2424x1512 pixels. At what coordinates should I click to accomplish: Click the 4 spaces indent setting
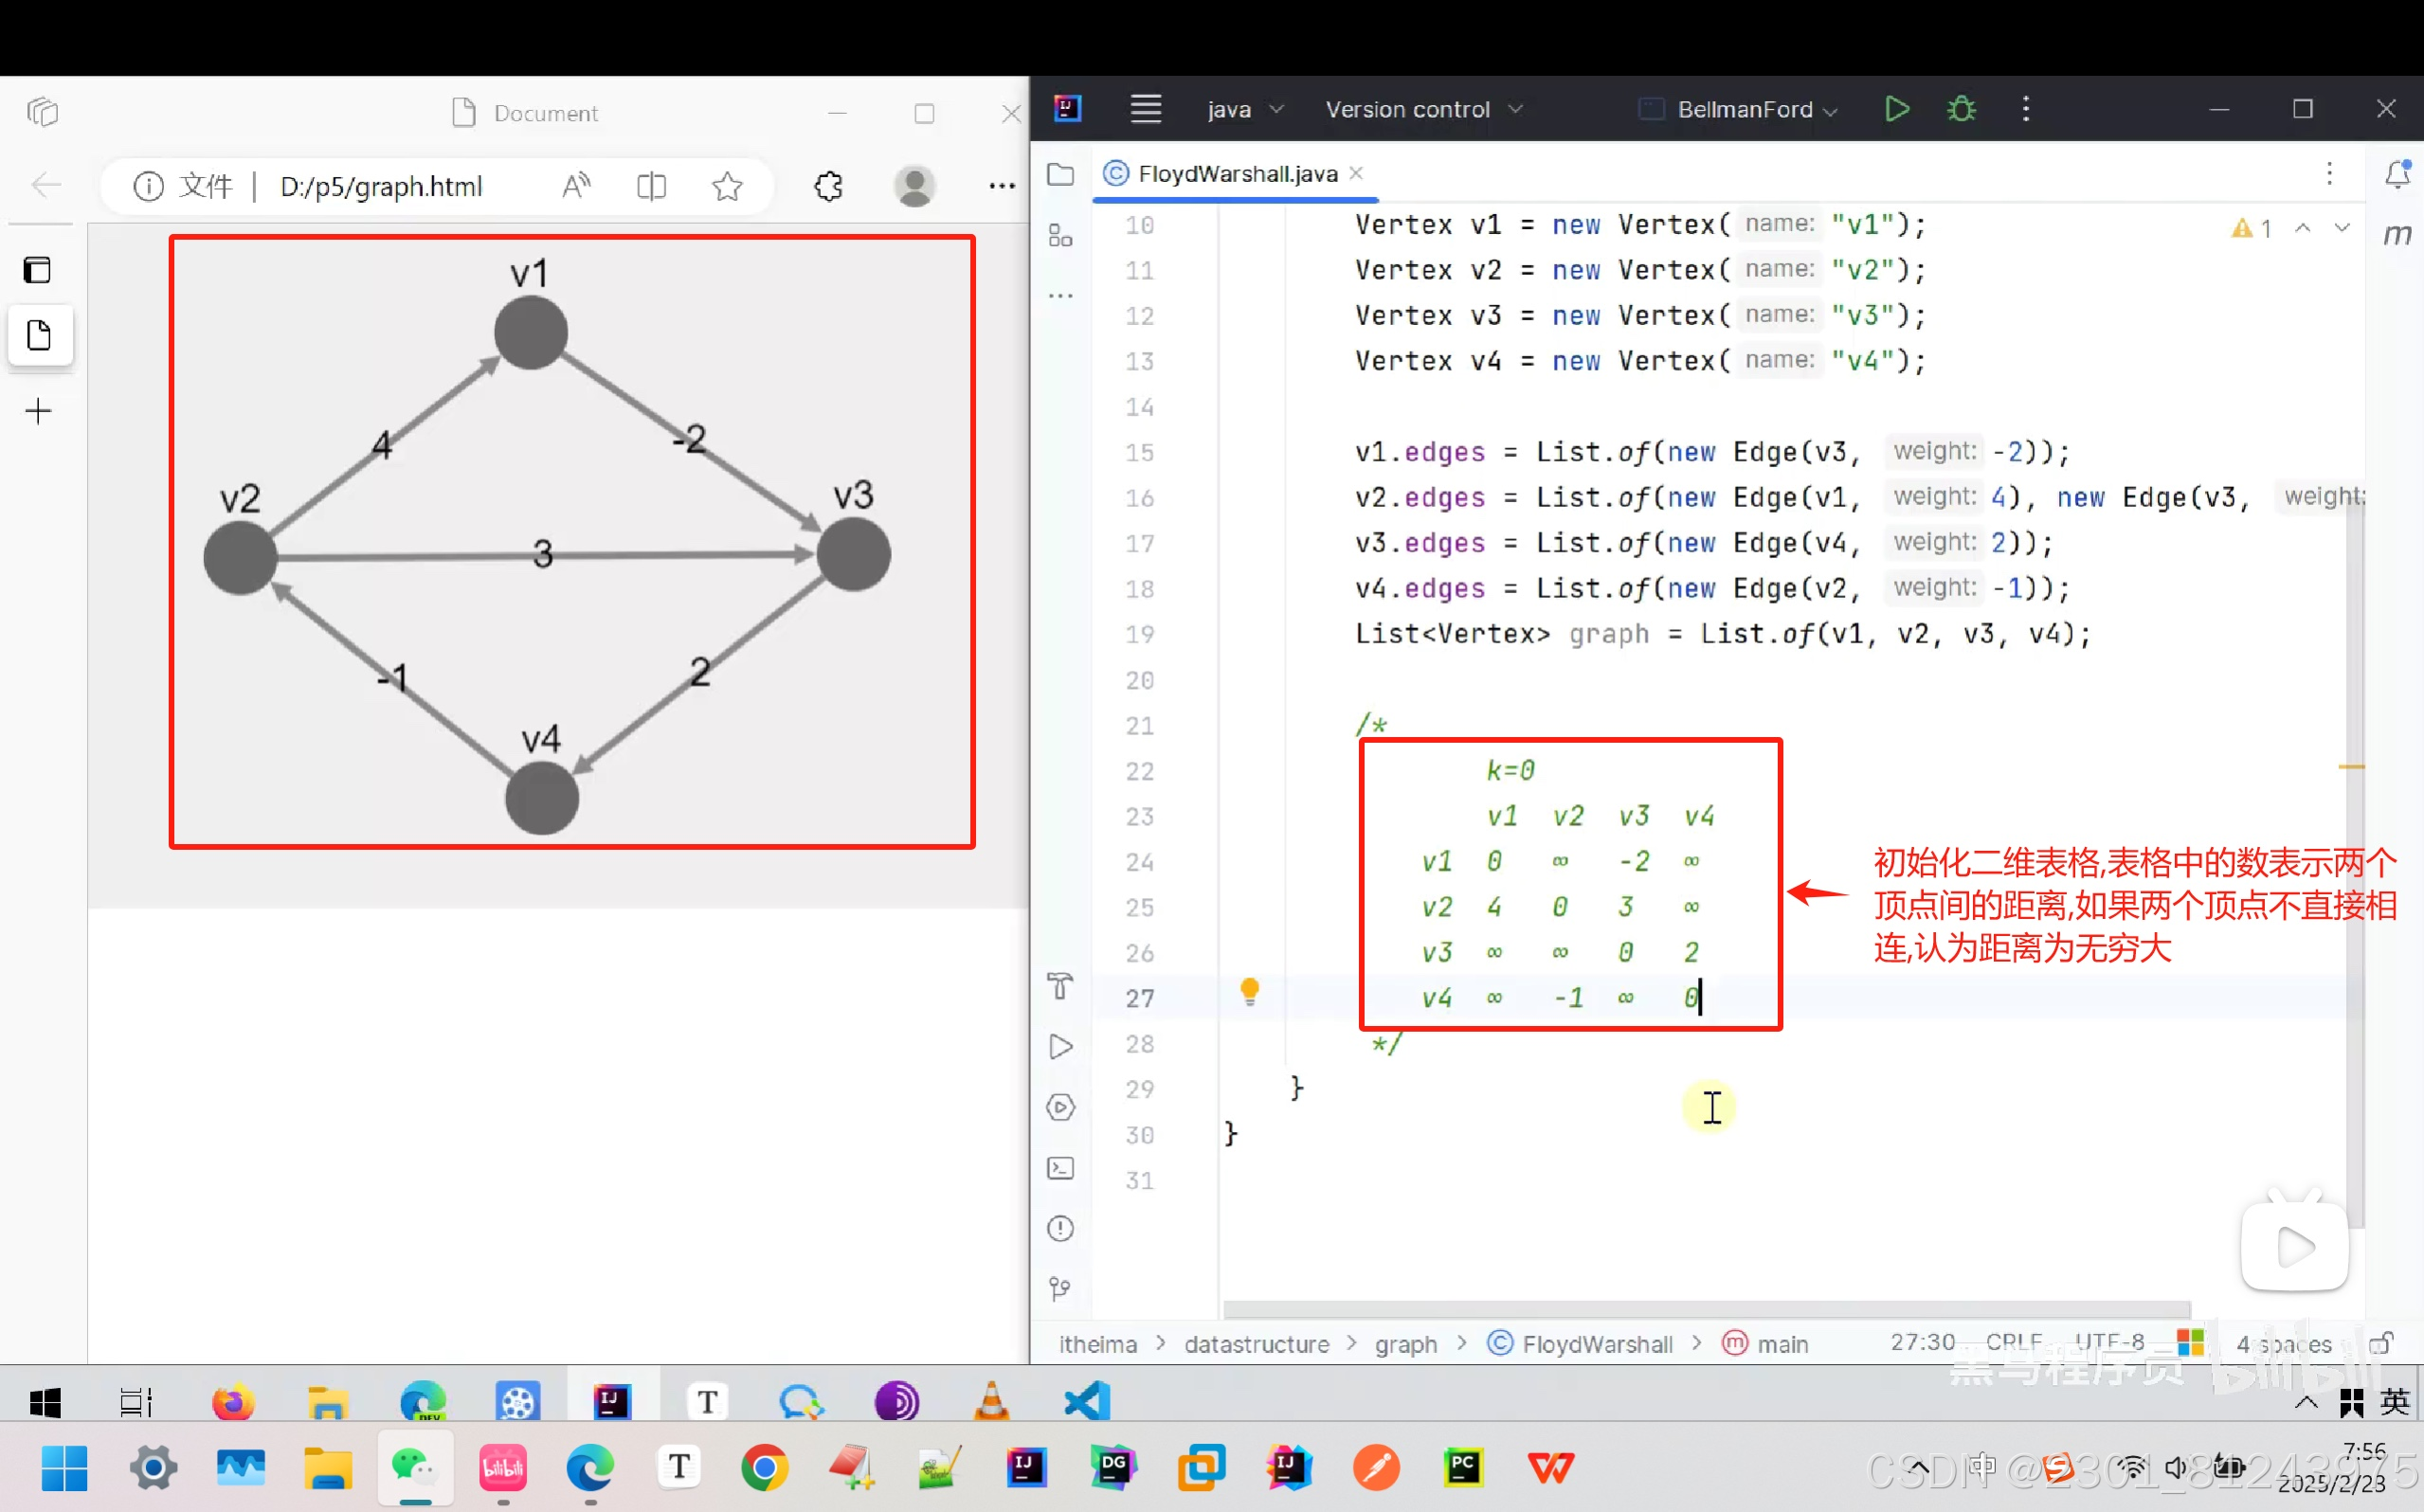(2283, 1344)
